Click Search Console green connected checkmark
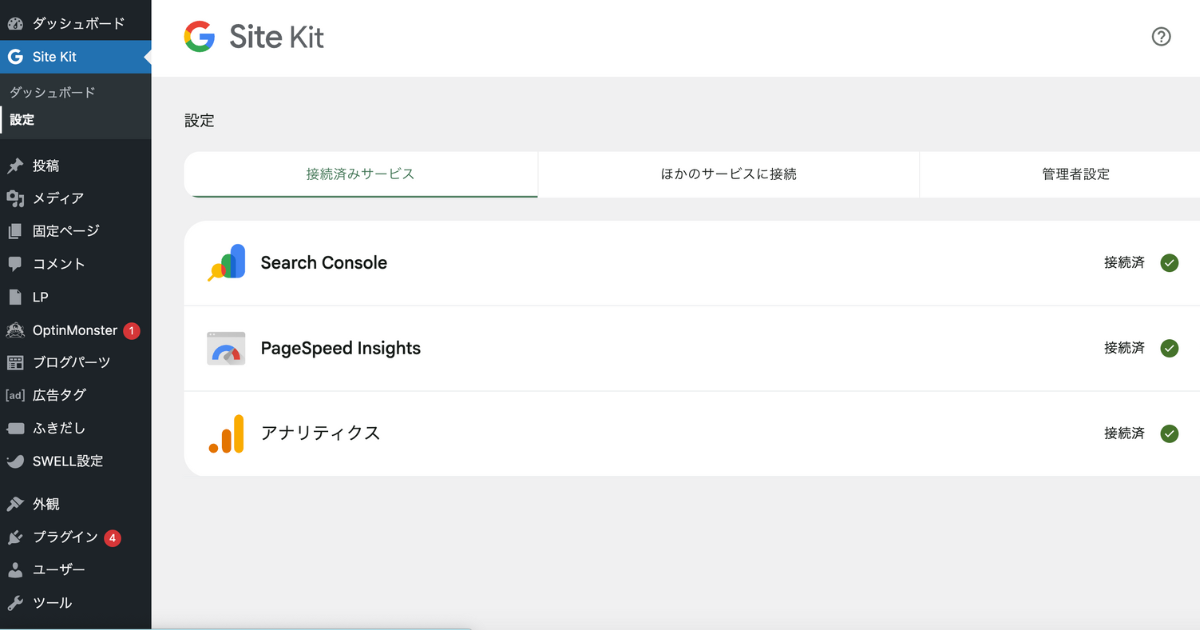Screen dimensions: 1200x630 1169,263
